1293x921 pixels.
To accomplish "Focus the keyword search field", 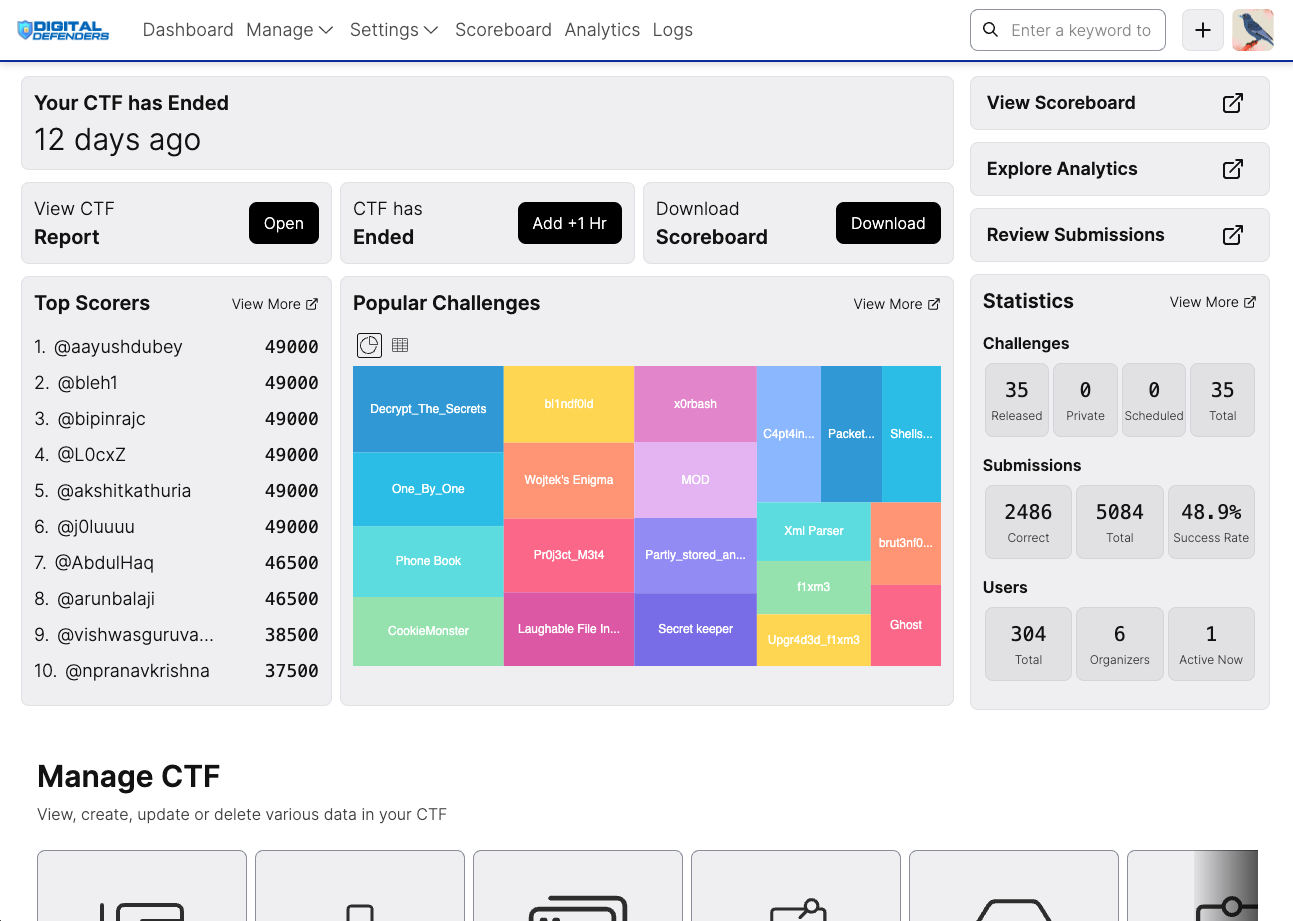I will coord(1080,30).
